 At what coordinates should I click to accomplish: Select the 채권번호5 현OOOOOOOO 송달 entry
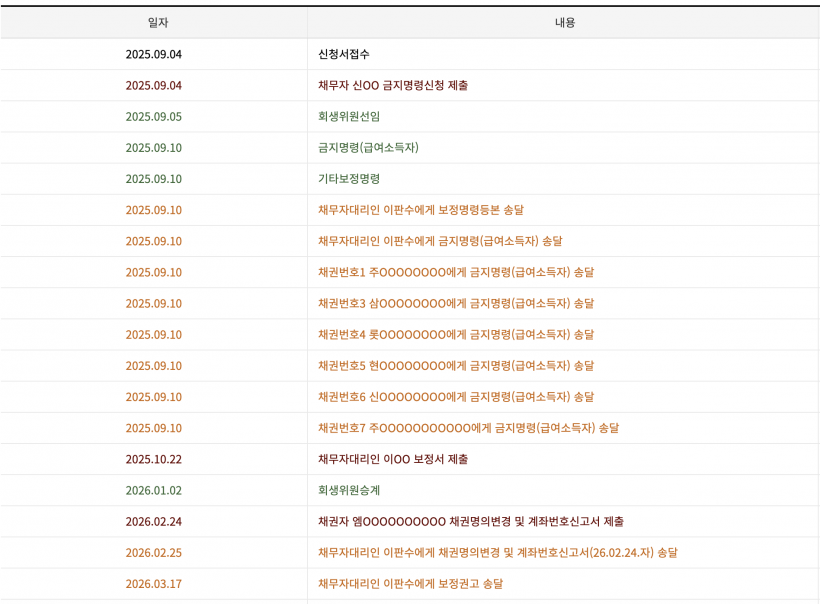456,366
